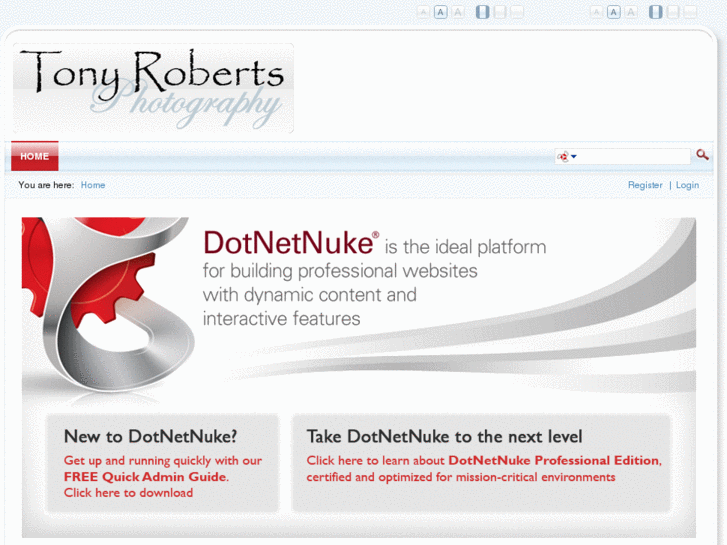Open DotNetNuke Professional Edition link
727x545 pixels.
[554, 460]
